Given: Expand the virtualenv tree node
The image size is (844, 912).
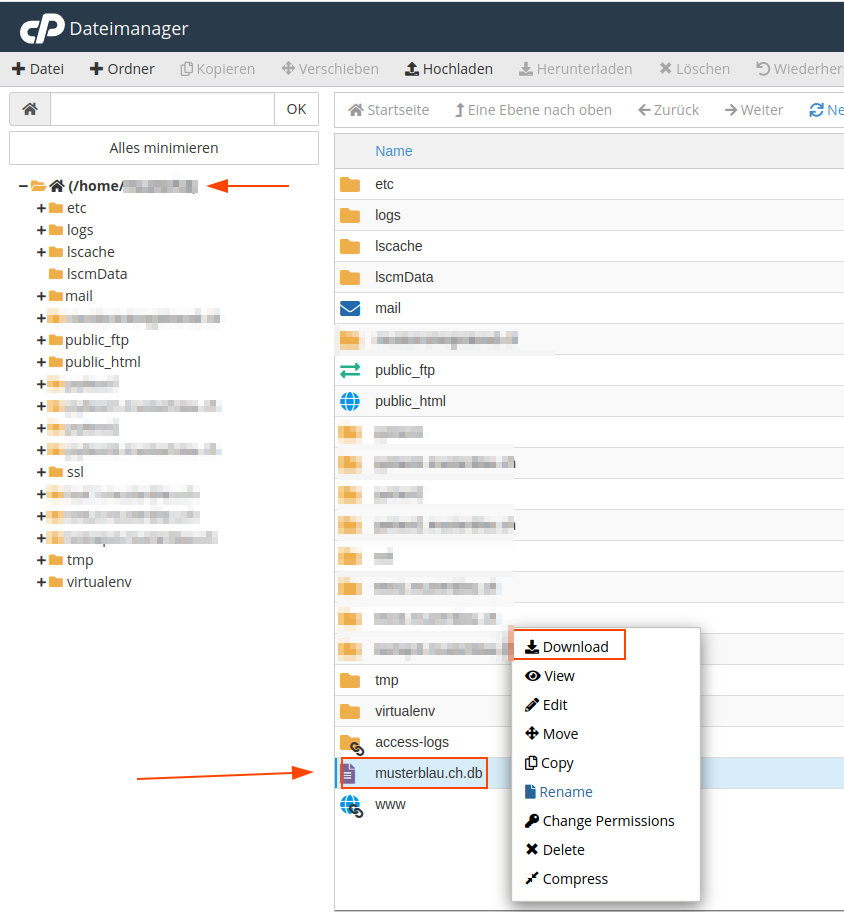Looking at the screenshot, I should (x=42, y=582).
